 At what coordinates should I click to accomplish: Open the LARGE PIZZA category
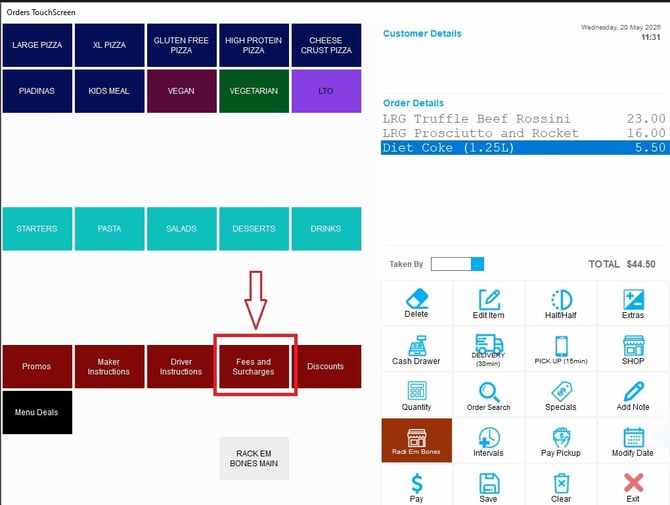click(x=37, y=45)
